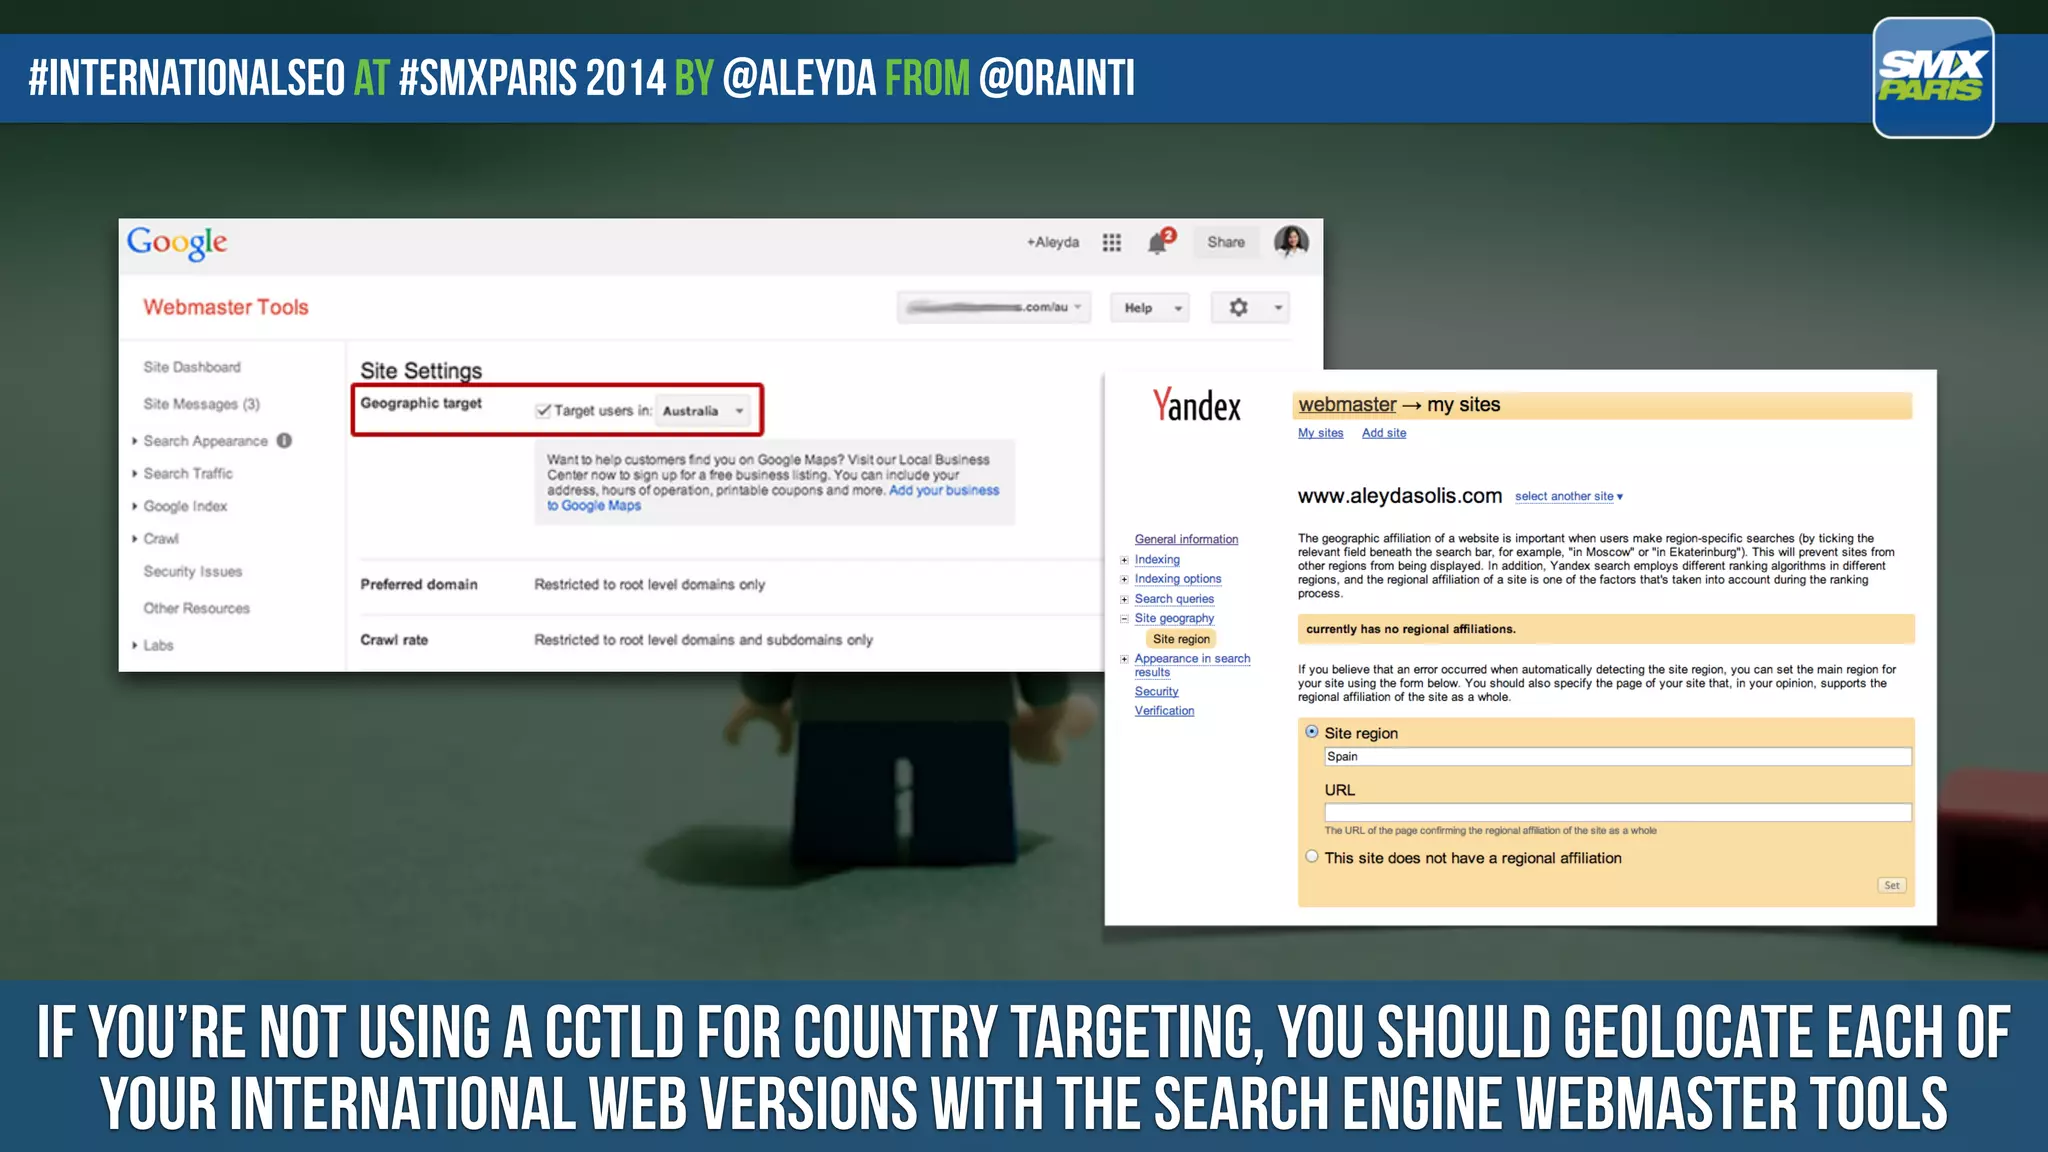Image resolution: width=2048 pixels, height=1152 pixels.
Task: Toggle the Target users in checkbox
Action: 543,410
